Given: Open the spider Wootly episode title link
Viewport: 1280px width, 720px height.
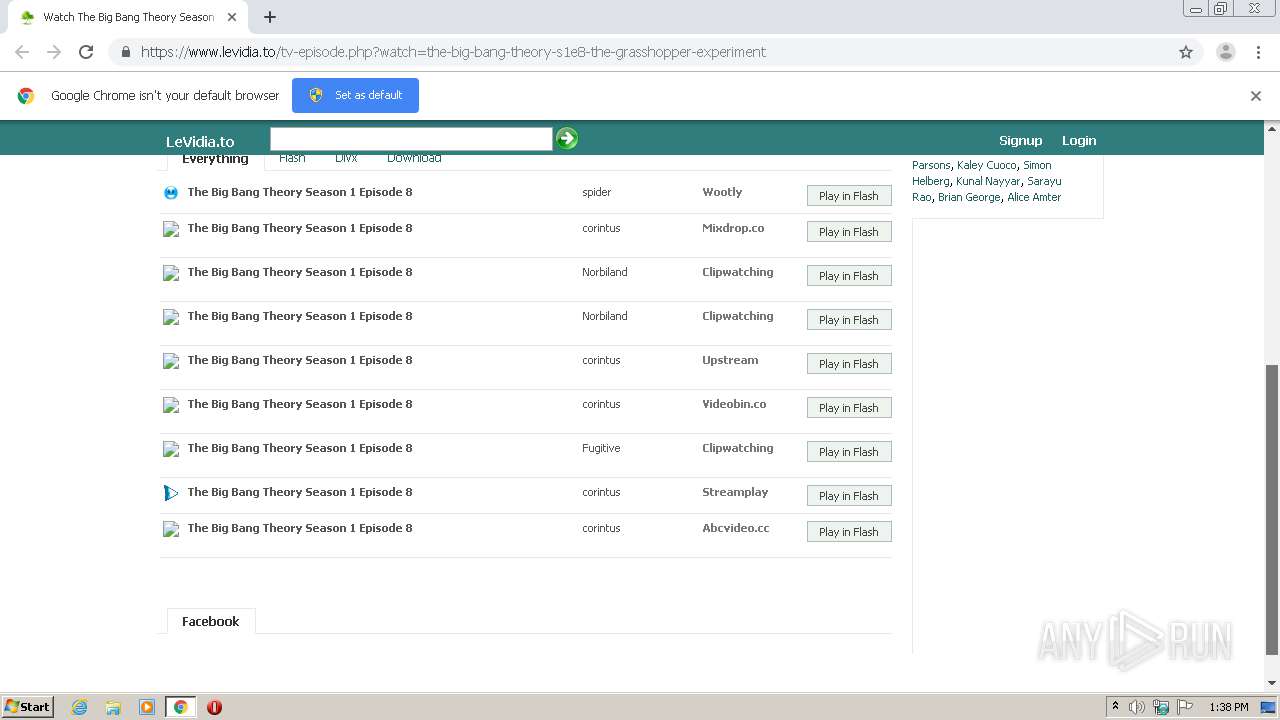Looking at the screenshot, I should [x=300, y=192].
